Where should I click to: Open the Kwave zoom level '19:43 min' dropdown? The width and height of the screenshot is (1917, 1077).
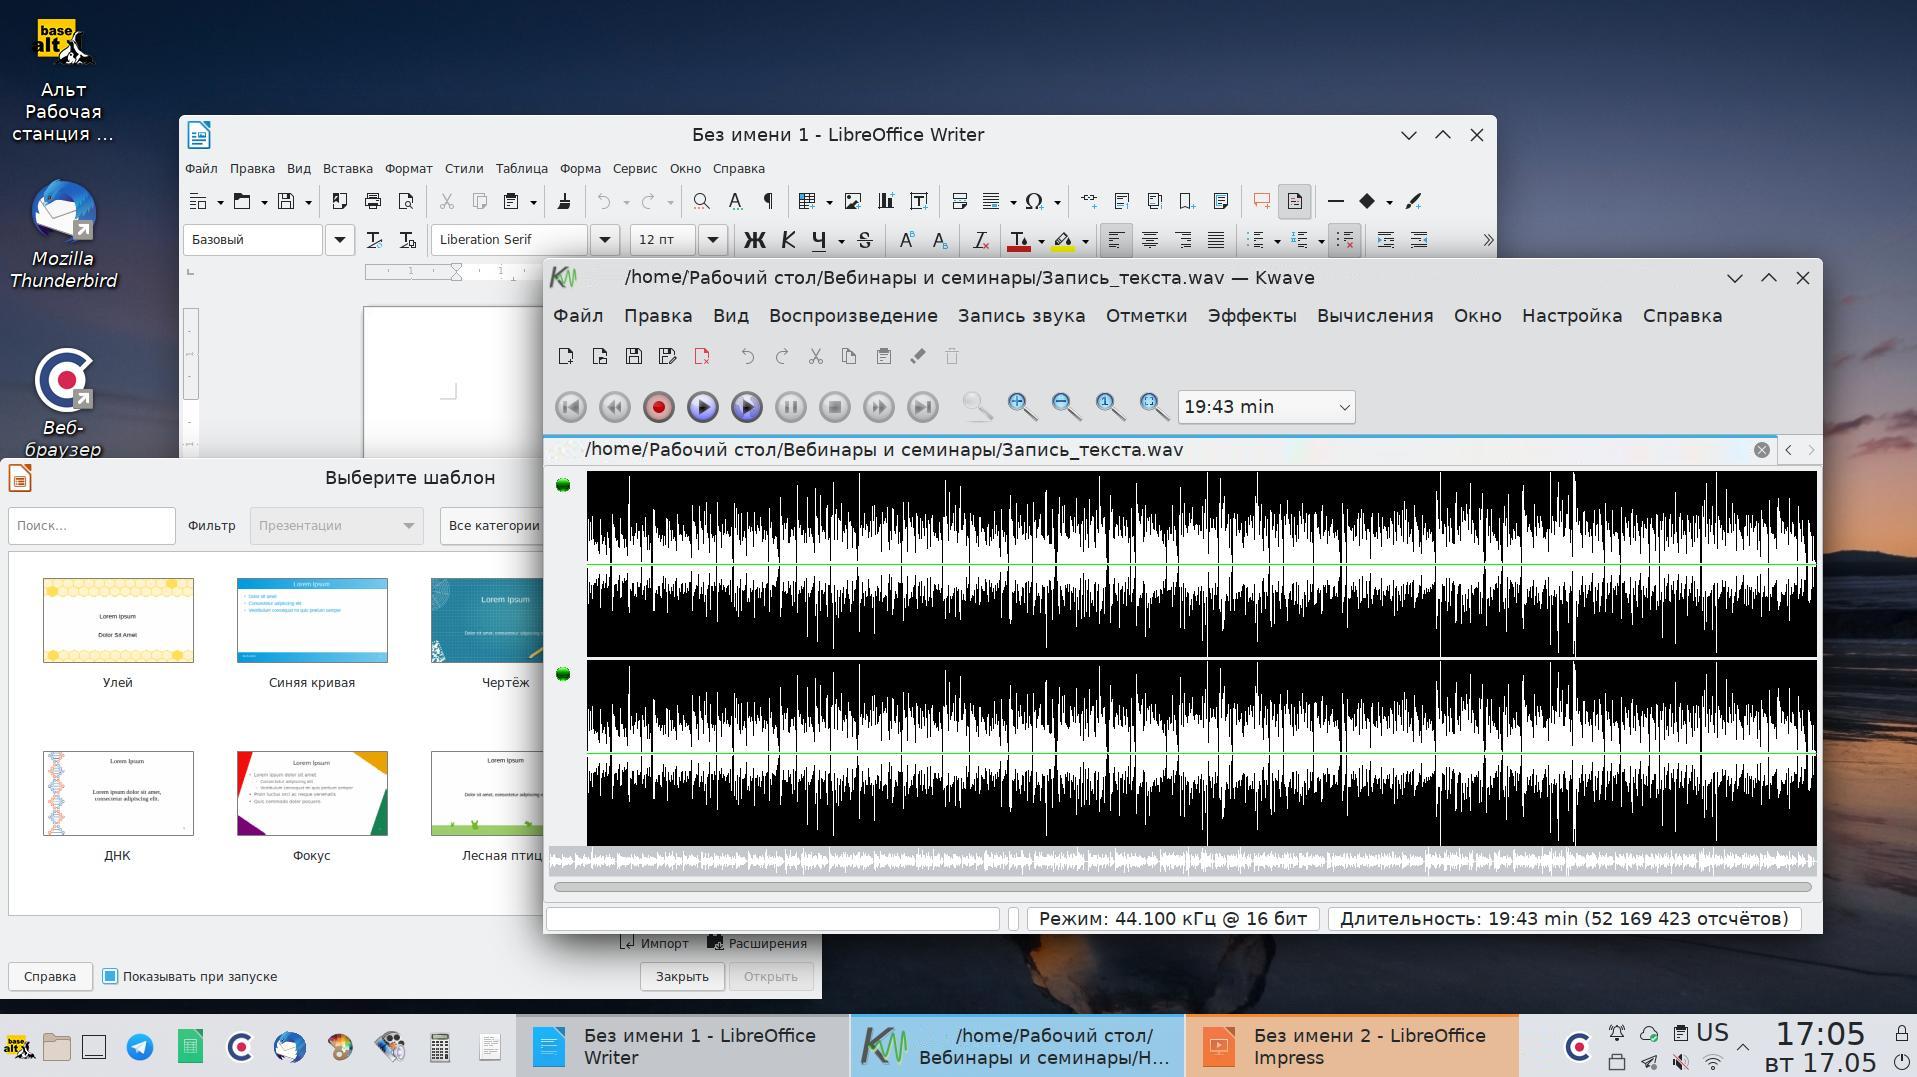(1267, 407)
